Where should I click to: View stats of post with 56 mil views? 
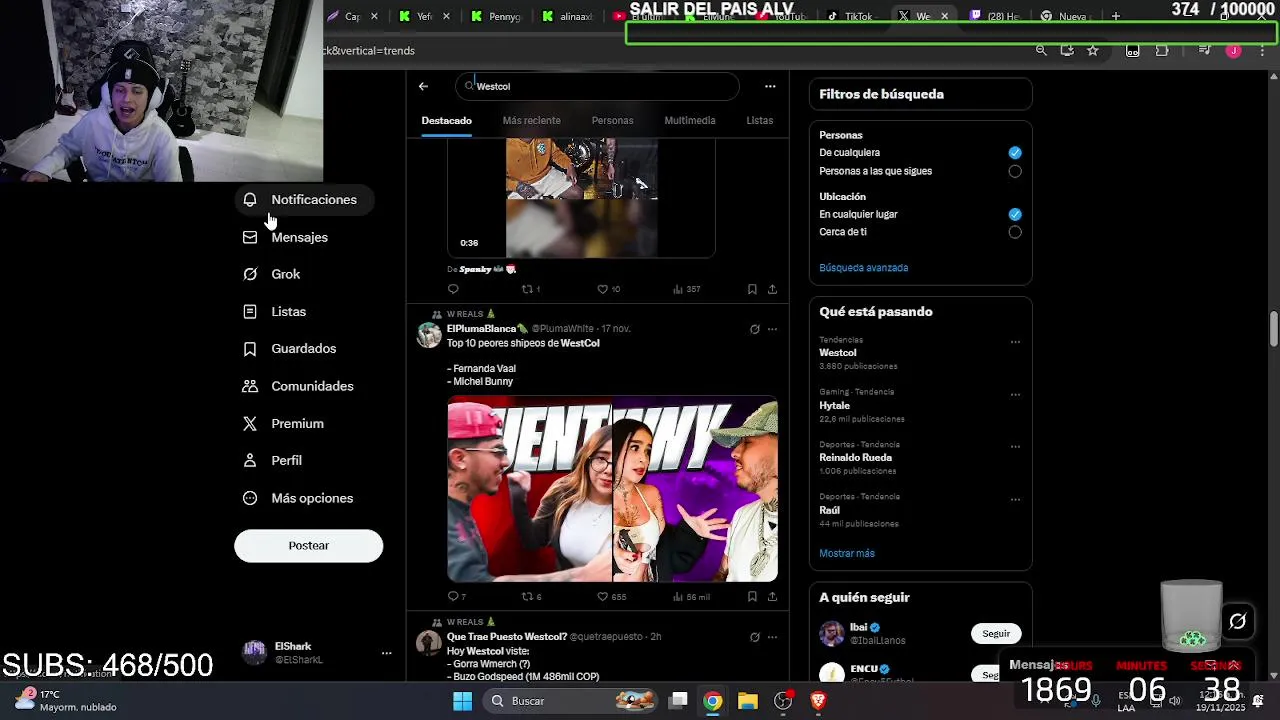pos(691,597)
